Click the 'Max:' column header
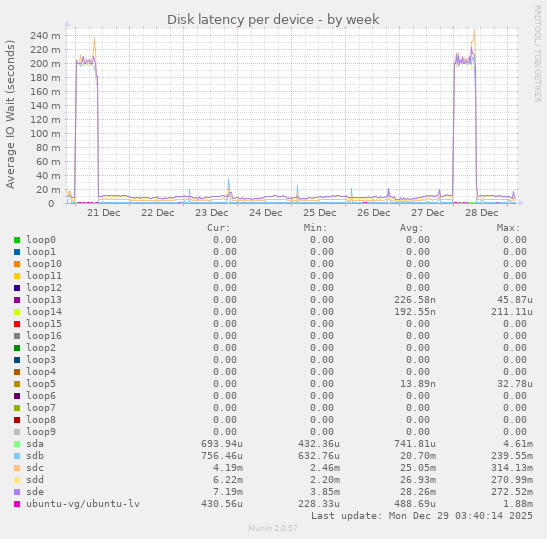Image resolution: width=547 pixels, height=539 pixels. [x=509, y=228]
